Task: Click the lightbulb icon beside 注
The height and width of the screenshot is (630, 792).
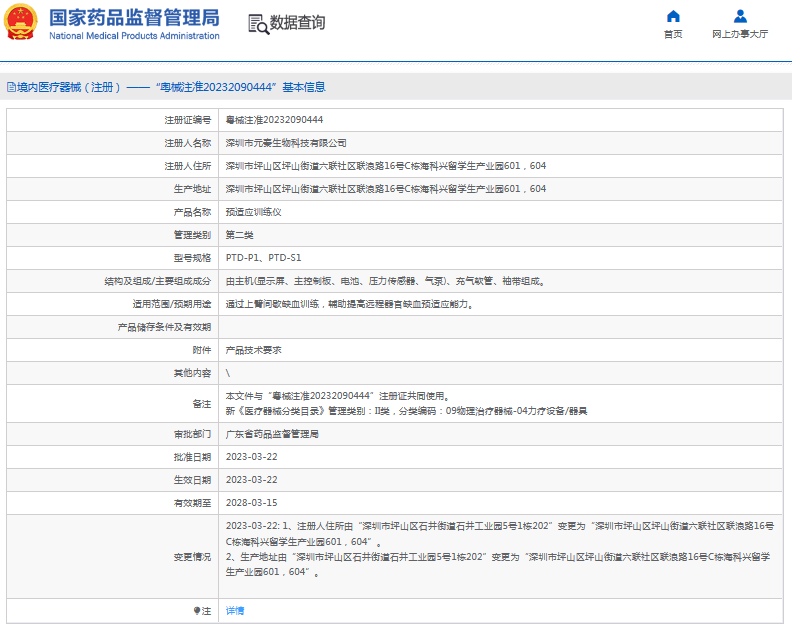Action: click(197, 611)
